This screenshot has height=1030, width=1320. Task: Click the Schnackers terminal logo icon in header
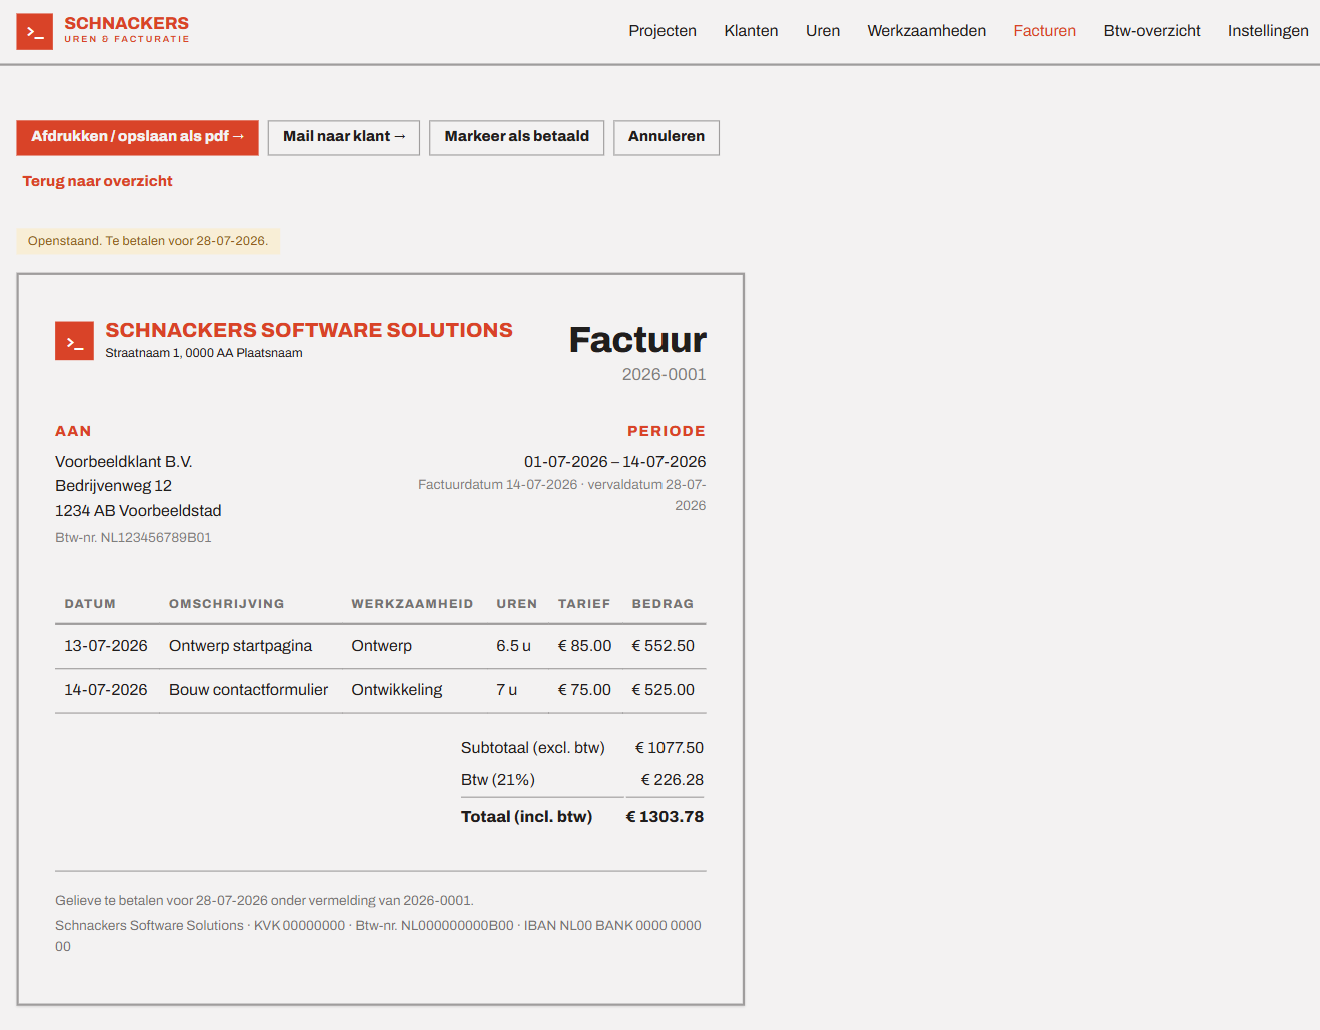[x=34, y=31]
